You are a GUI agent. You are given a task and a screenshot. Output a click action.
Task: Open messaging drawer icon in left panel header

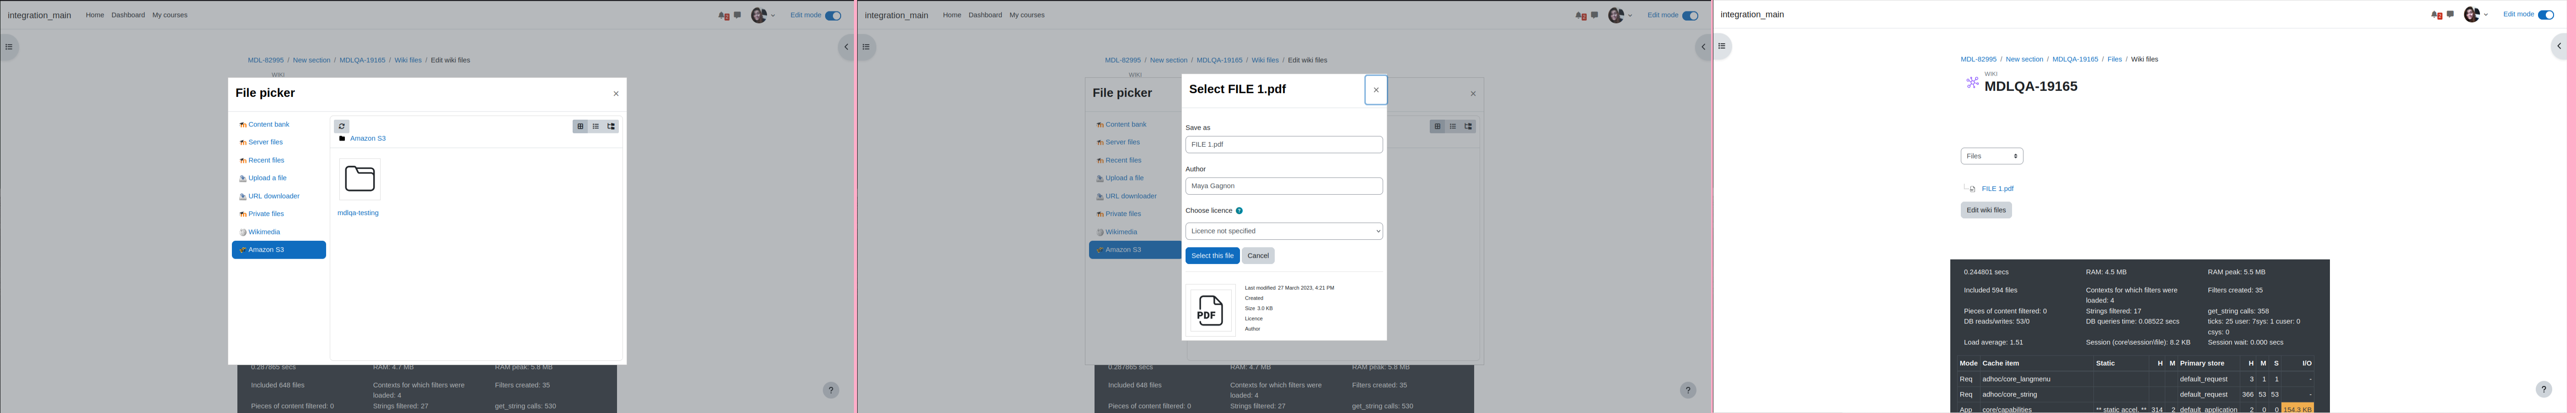(x=738, y=15)
